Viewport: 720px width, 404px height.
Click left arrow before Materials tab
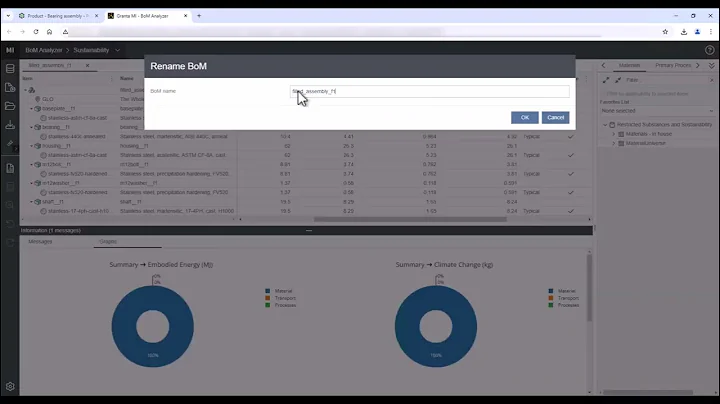pyautogui.click(x=603, y=65)
